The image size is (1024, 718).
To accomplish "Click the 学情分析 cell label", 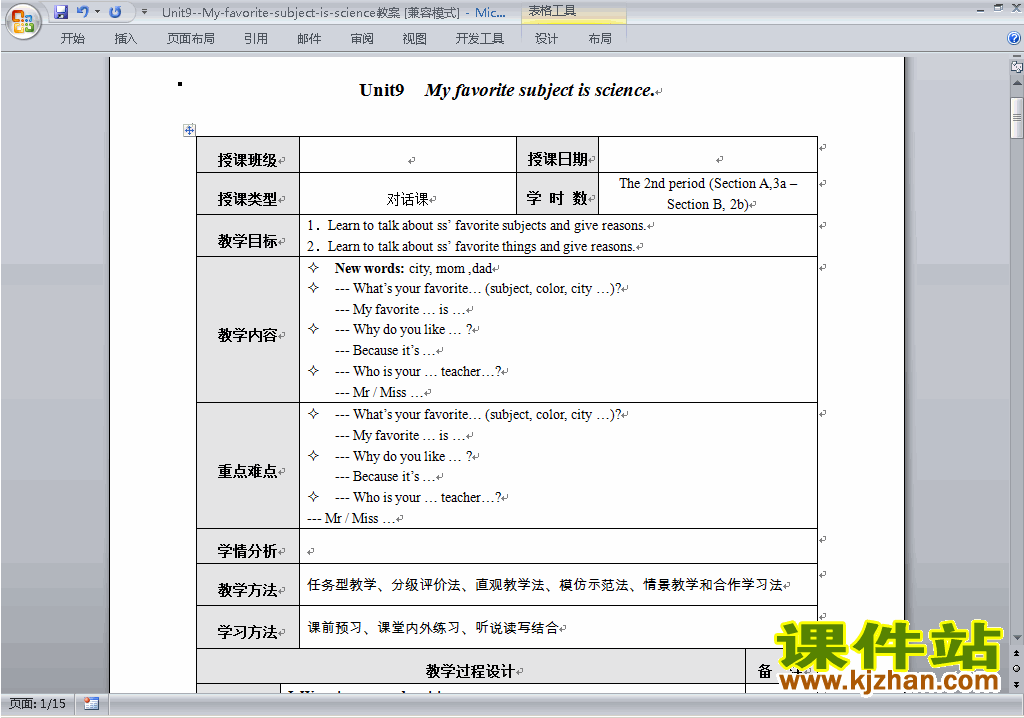I will [248, 551].
